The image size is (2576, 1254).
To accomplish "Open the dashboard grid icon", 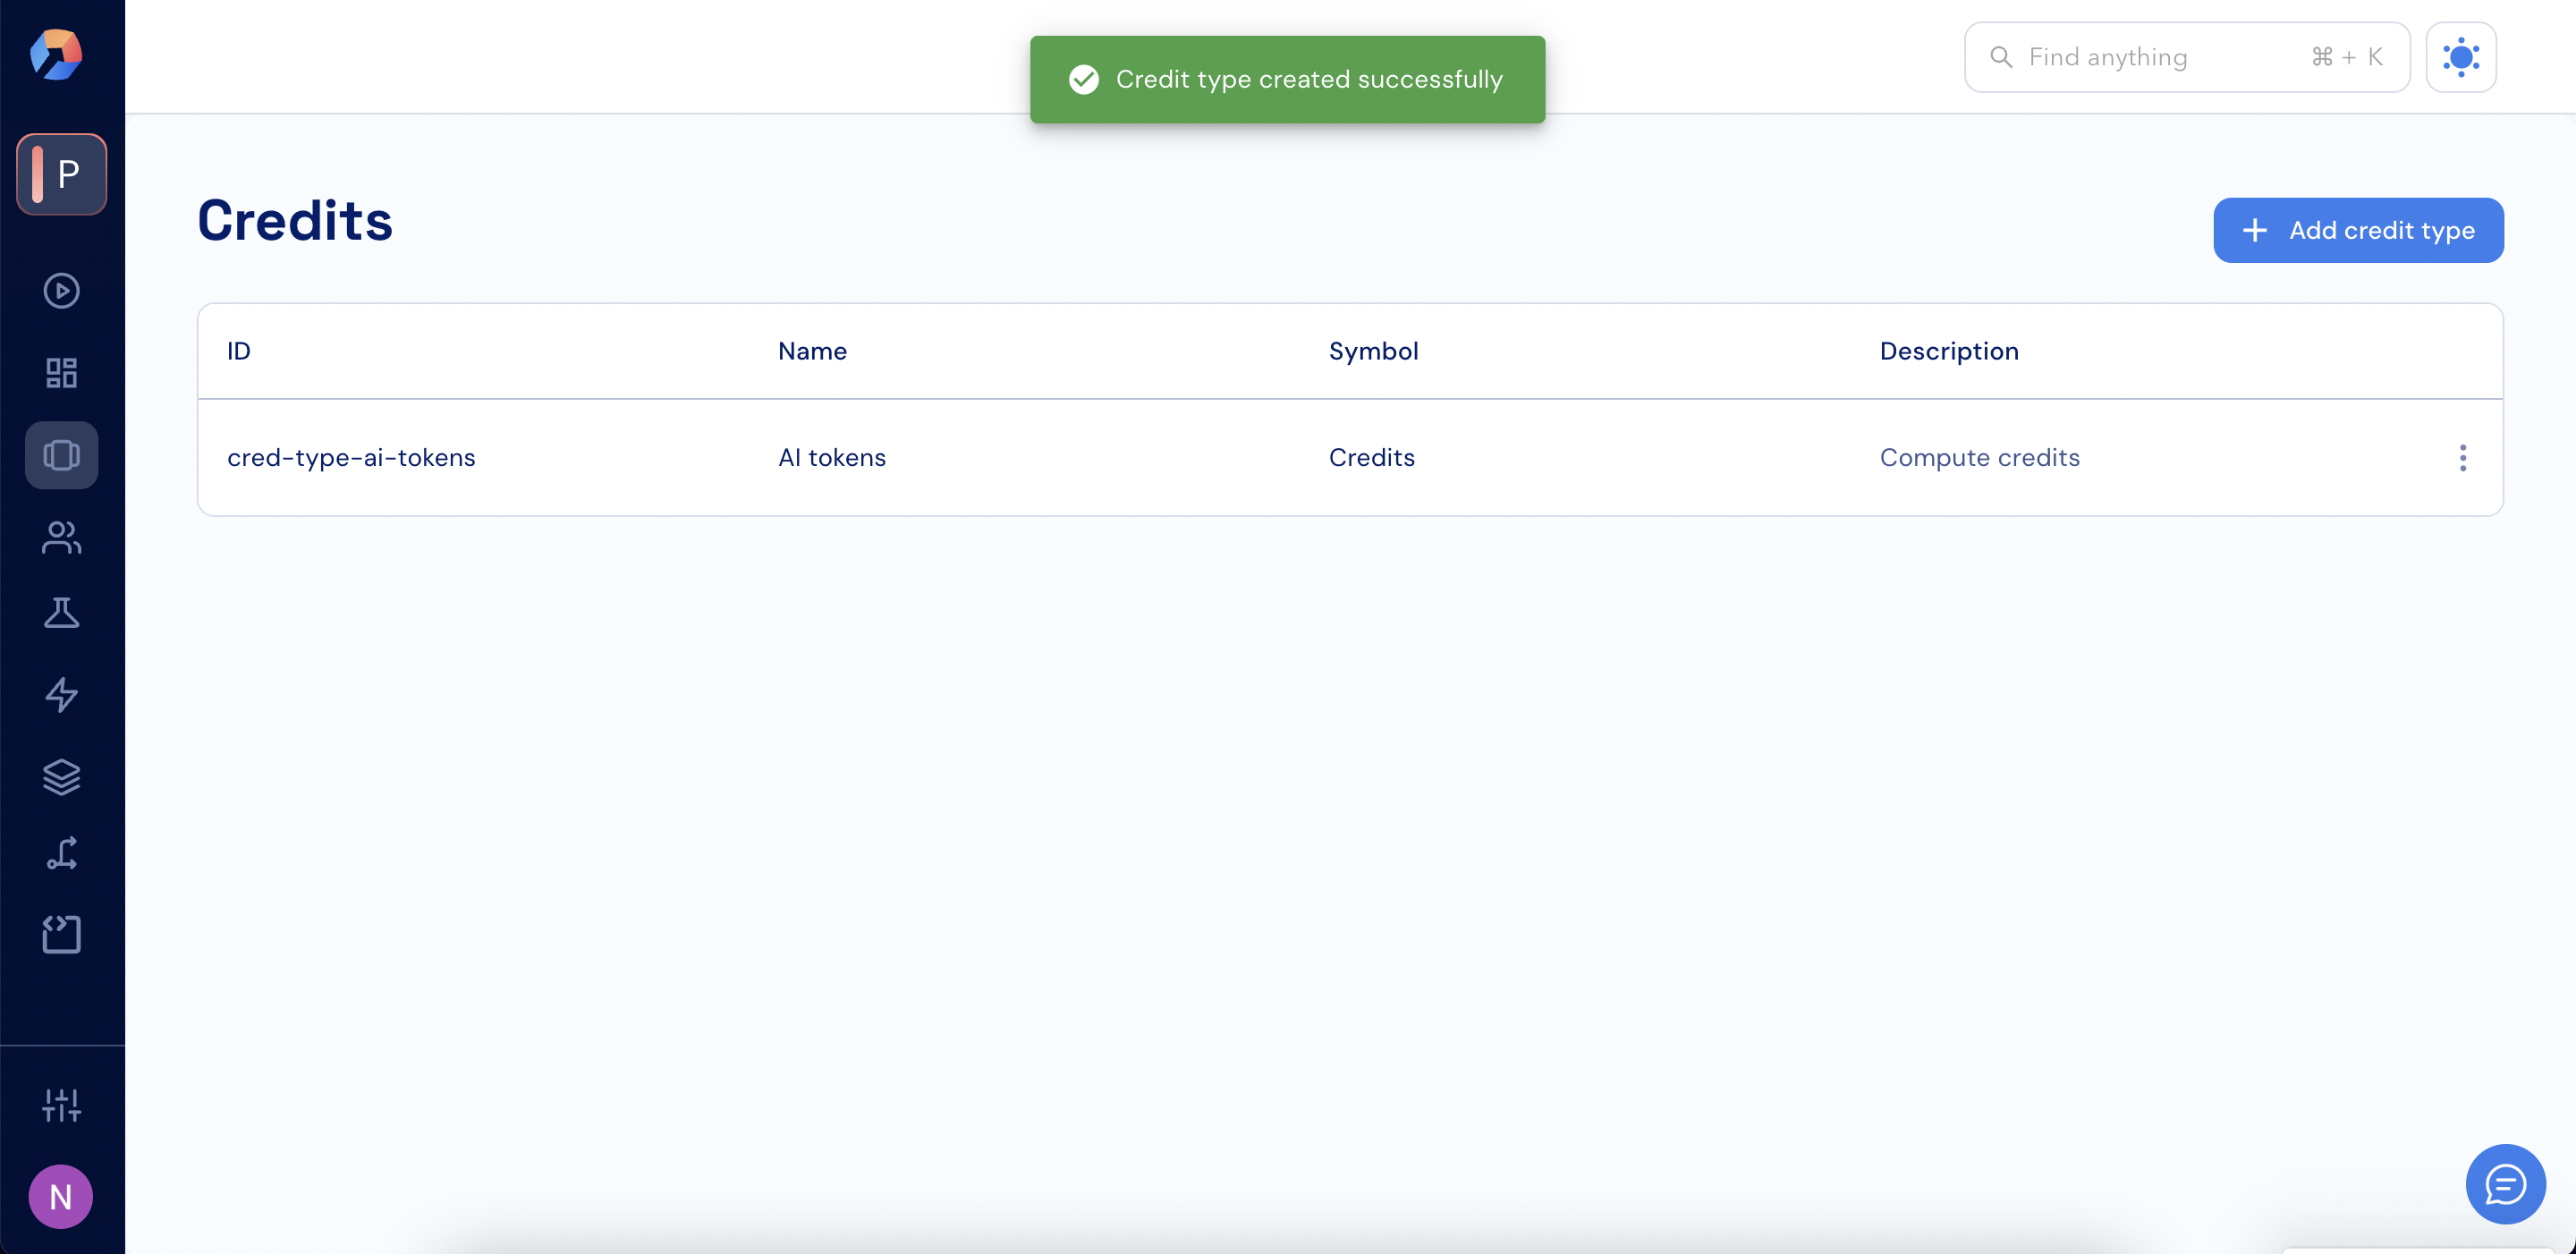I will point(61,373).
